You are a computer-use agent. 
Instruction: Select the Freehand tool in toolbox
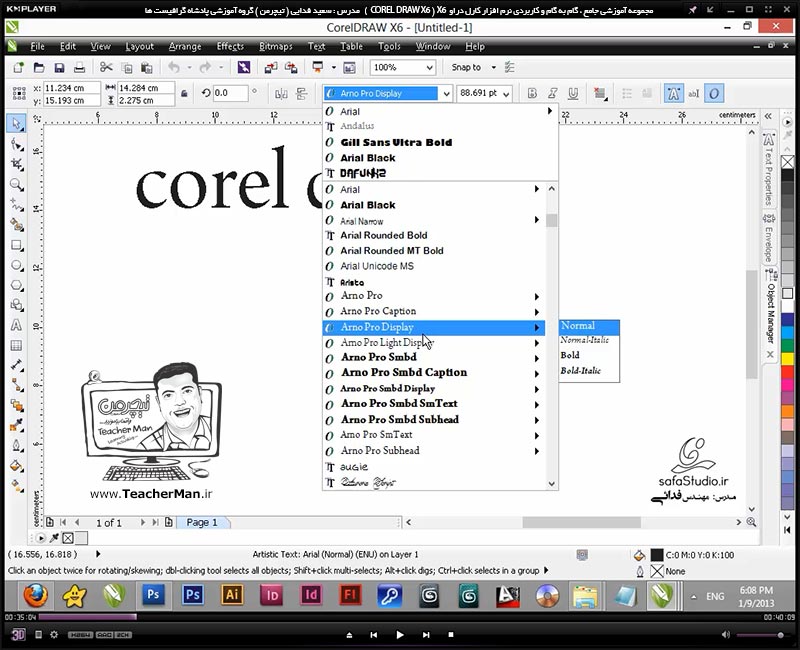pyautogui.click(x=16, y=205)
